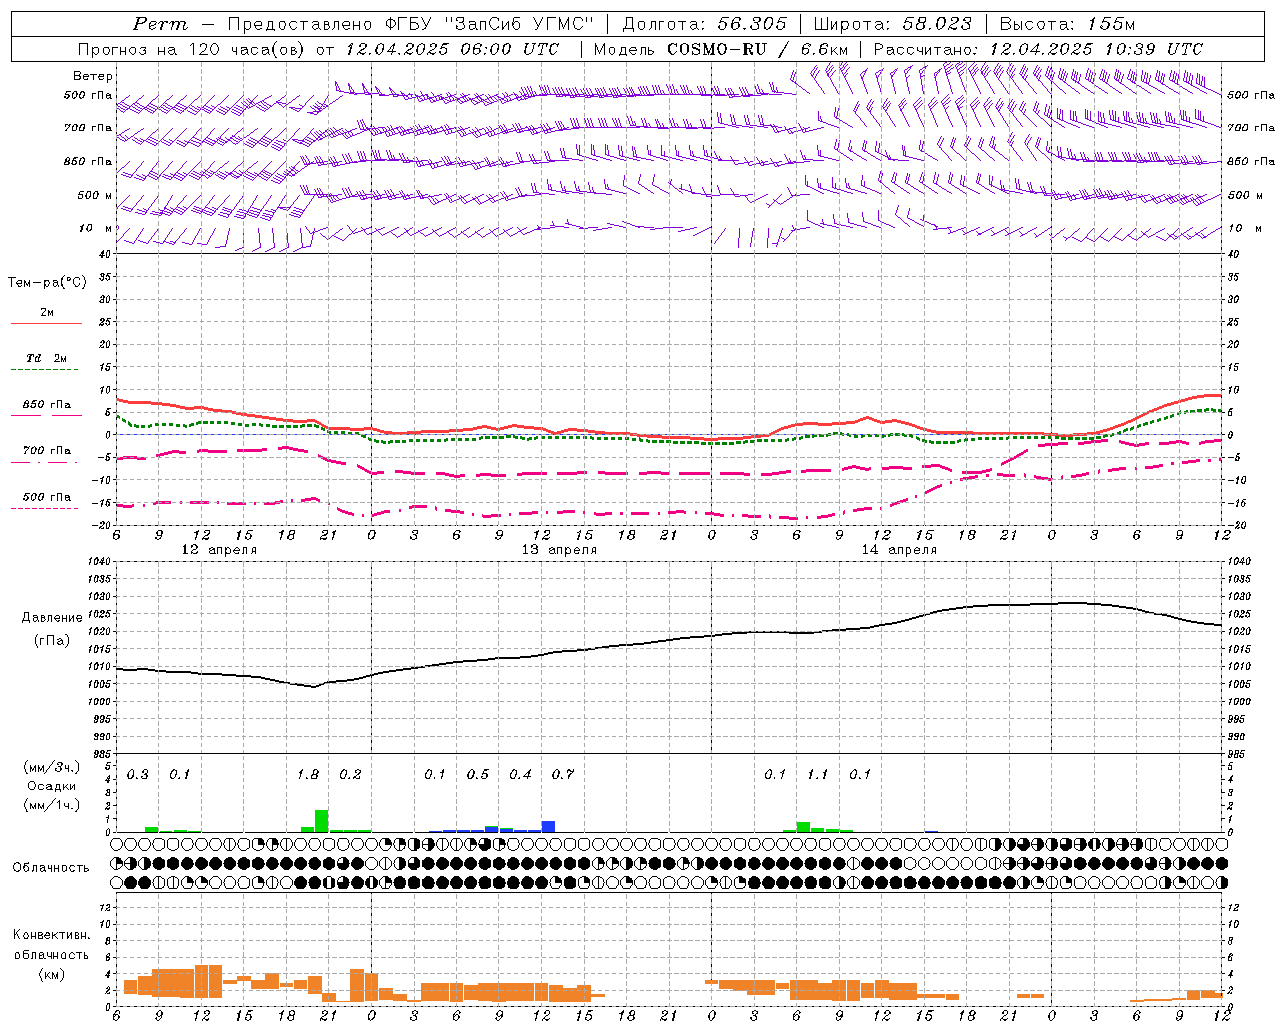Click the "0.7" precipitation amount
Viewport: 1280px width, 1024px height.
(563, 775)
